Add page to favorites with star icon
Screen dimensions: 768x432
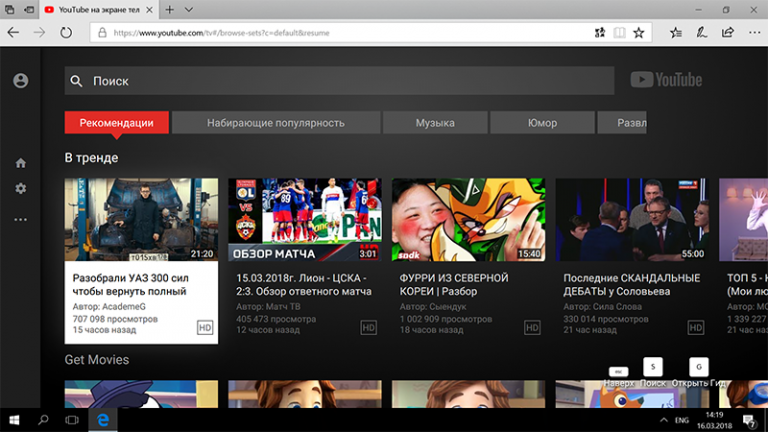(x=639, y=32)
